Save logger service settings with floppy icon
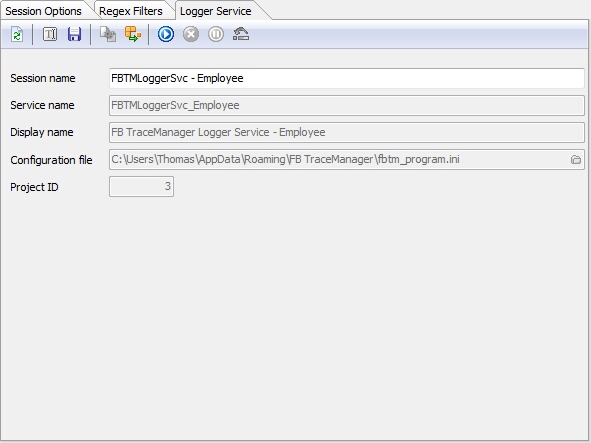 74,34
